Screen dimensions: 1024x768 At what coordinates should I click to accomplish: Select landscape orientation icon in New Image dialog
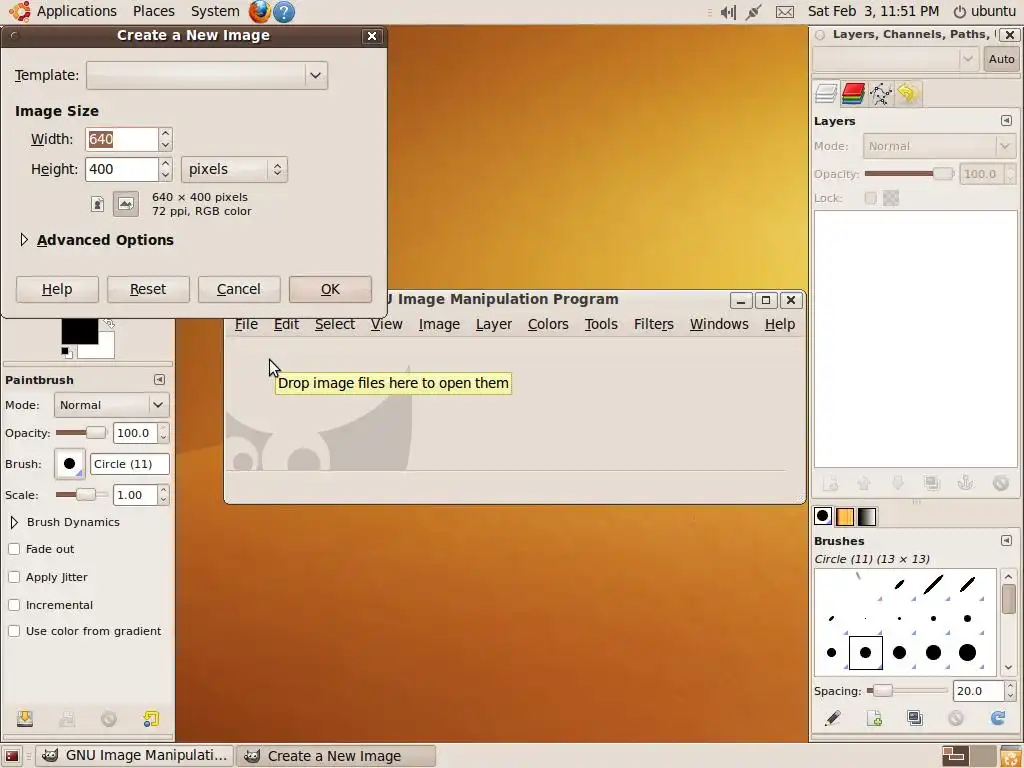pyautogui.click(x=125, y=204)
